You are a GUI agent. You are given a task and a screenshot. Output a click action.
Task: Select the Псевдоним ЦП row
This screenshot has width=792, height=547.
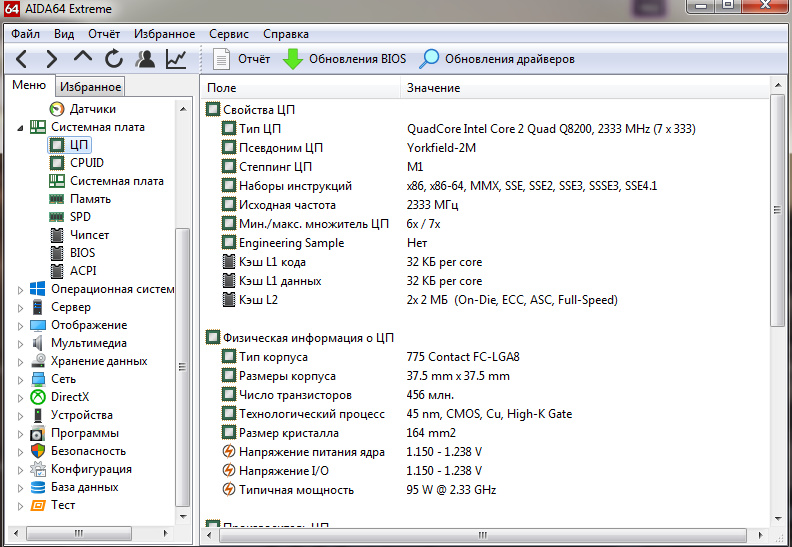point(485,148)
